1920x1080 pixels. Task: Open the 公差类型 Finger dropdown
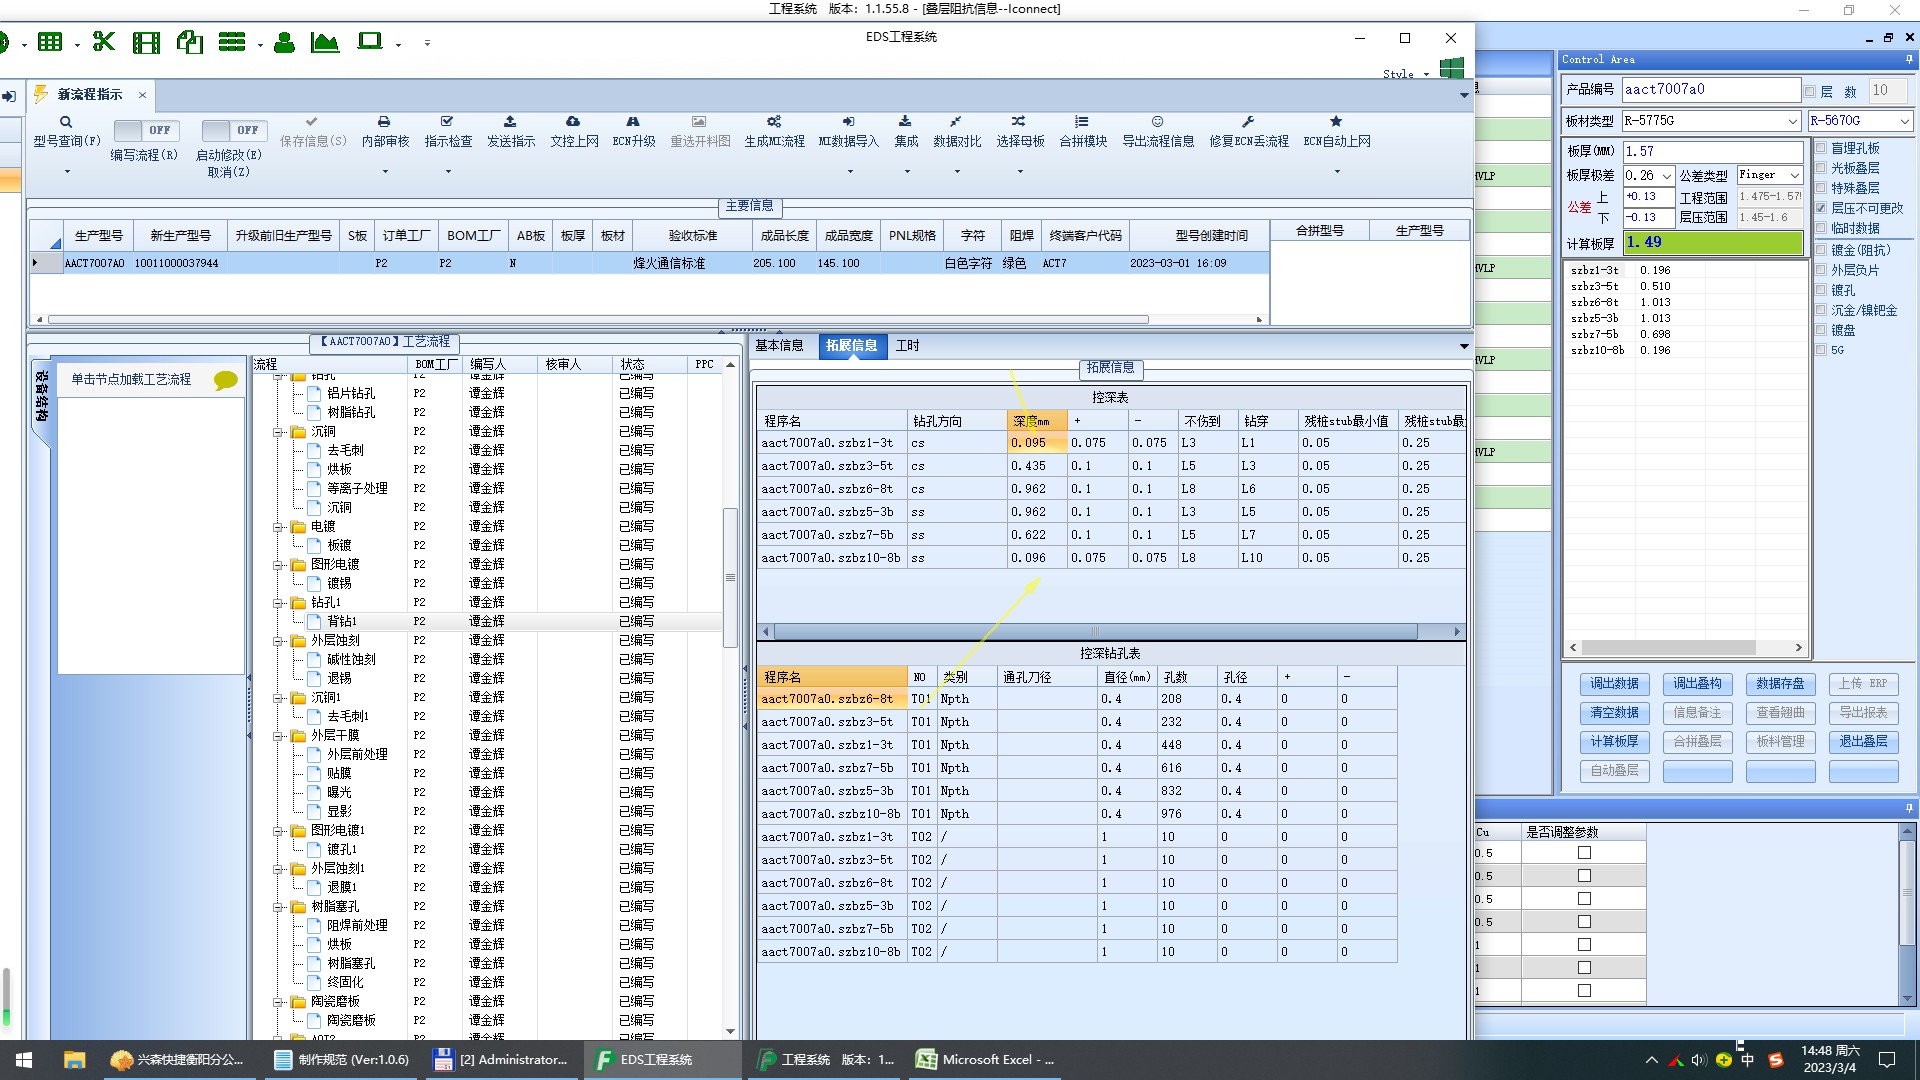click(1795, 175)
